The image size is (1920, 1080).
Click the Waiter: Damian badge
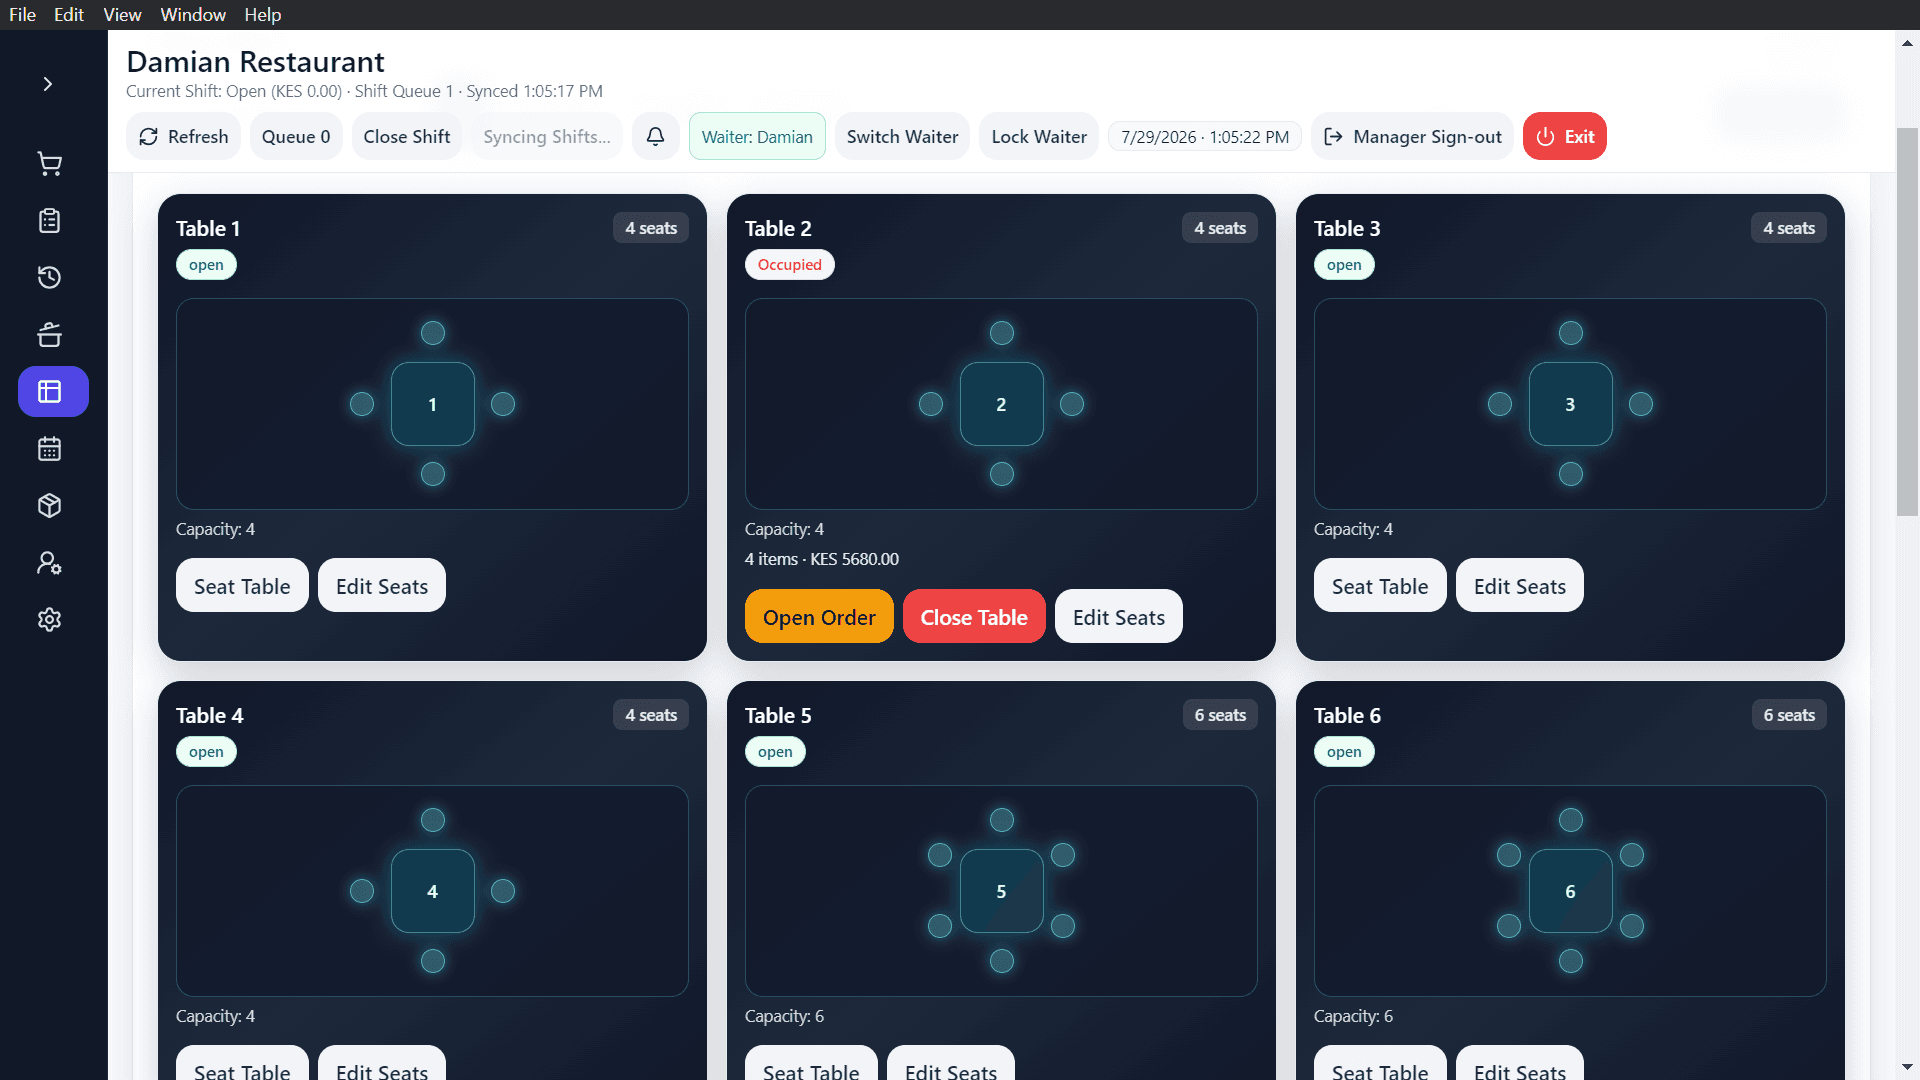point(757,137)
